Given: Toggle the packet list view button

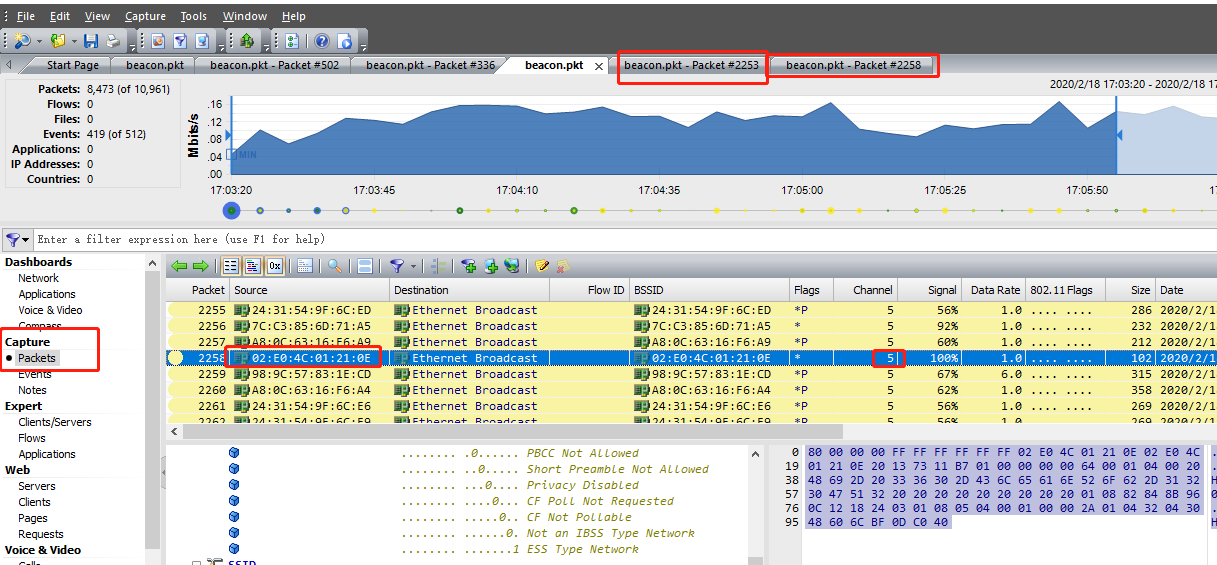Looking at the screenshot, I should click(x=230, y=266).
